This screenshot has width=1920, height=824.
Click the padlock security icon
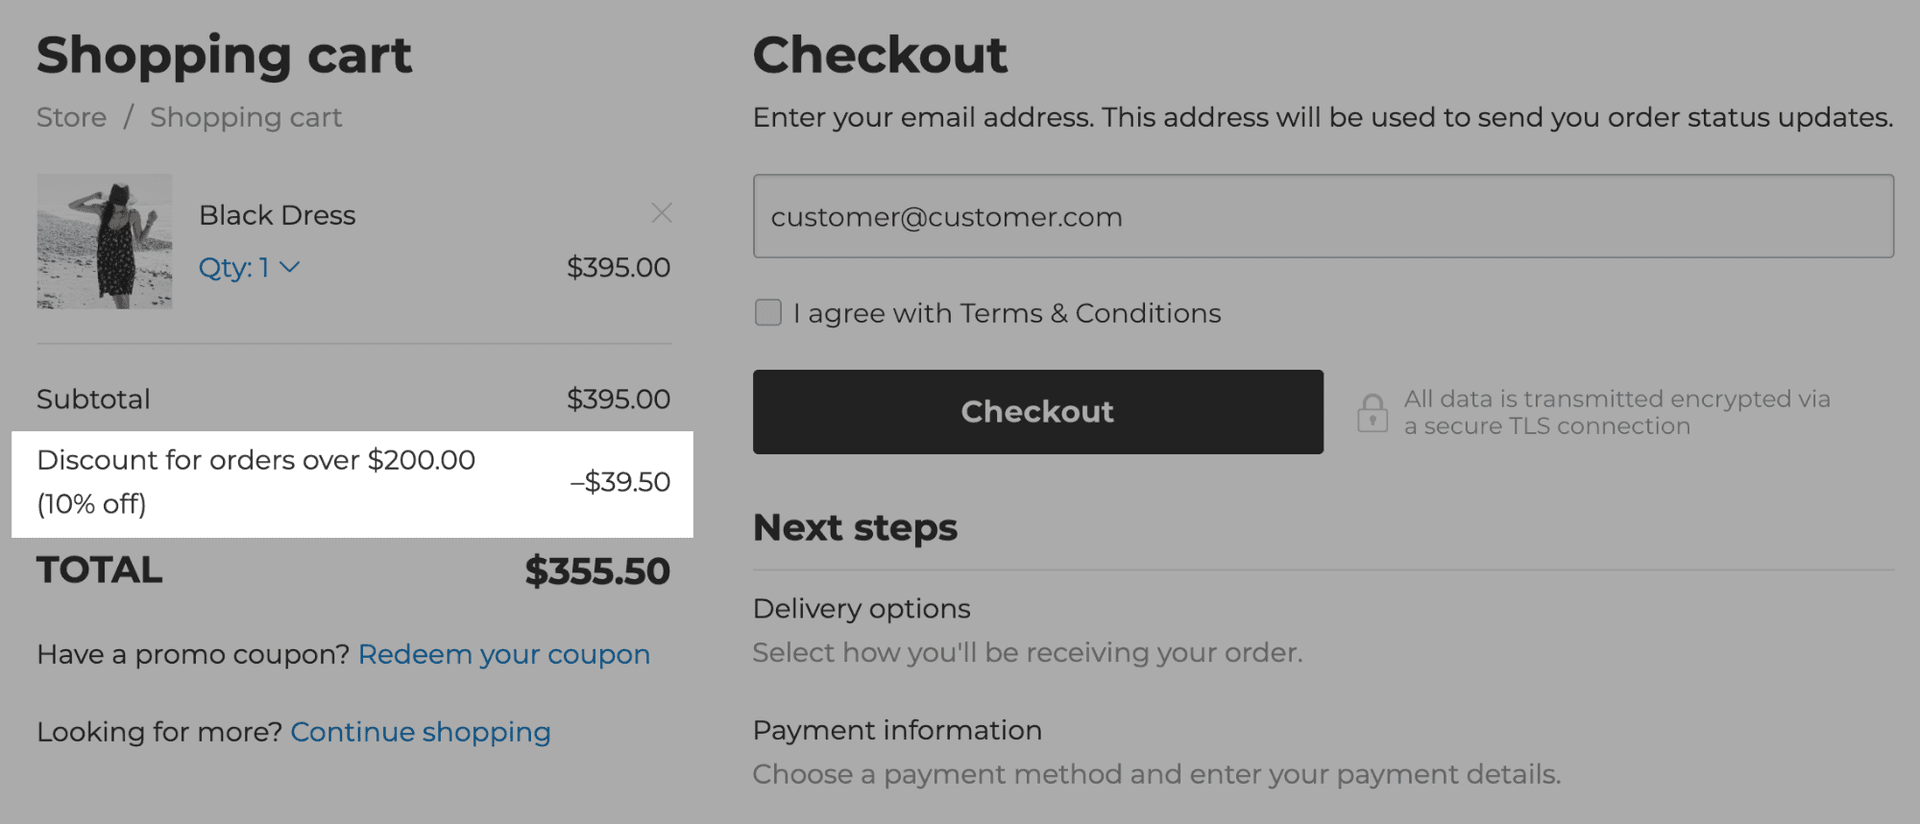pyautogui.click(x=1372, y=412)
